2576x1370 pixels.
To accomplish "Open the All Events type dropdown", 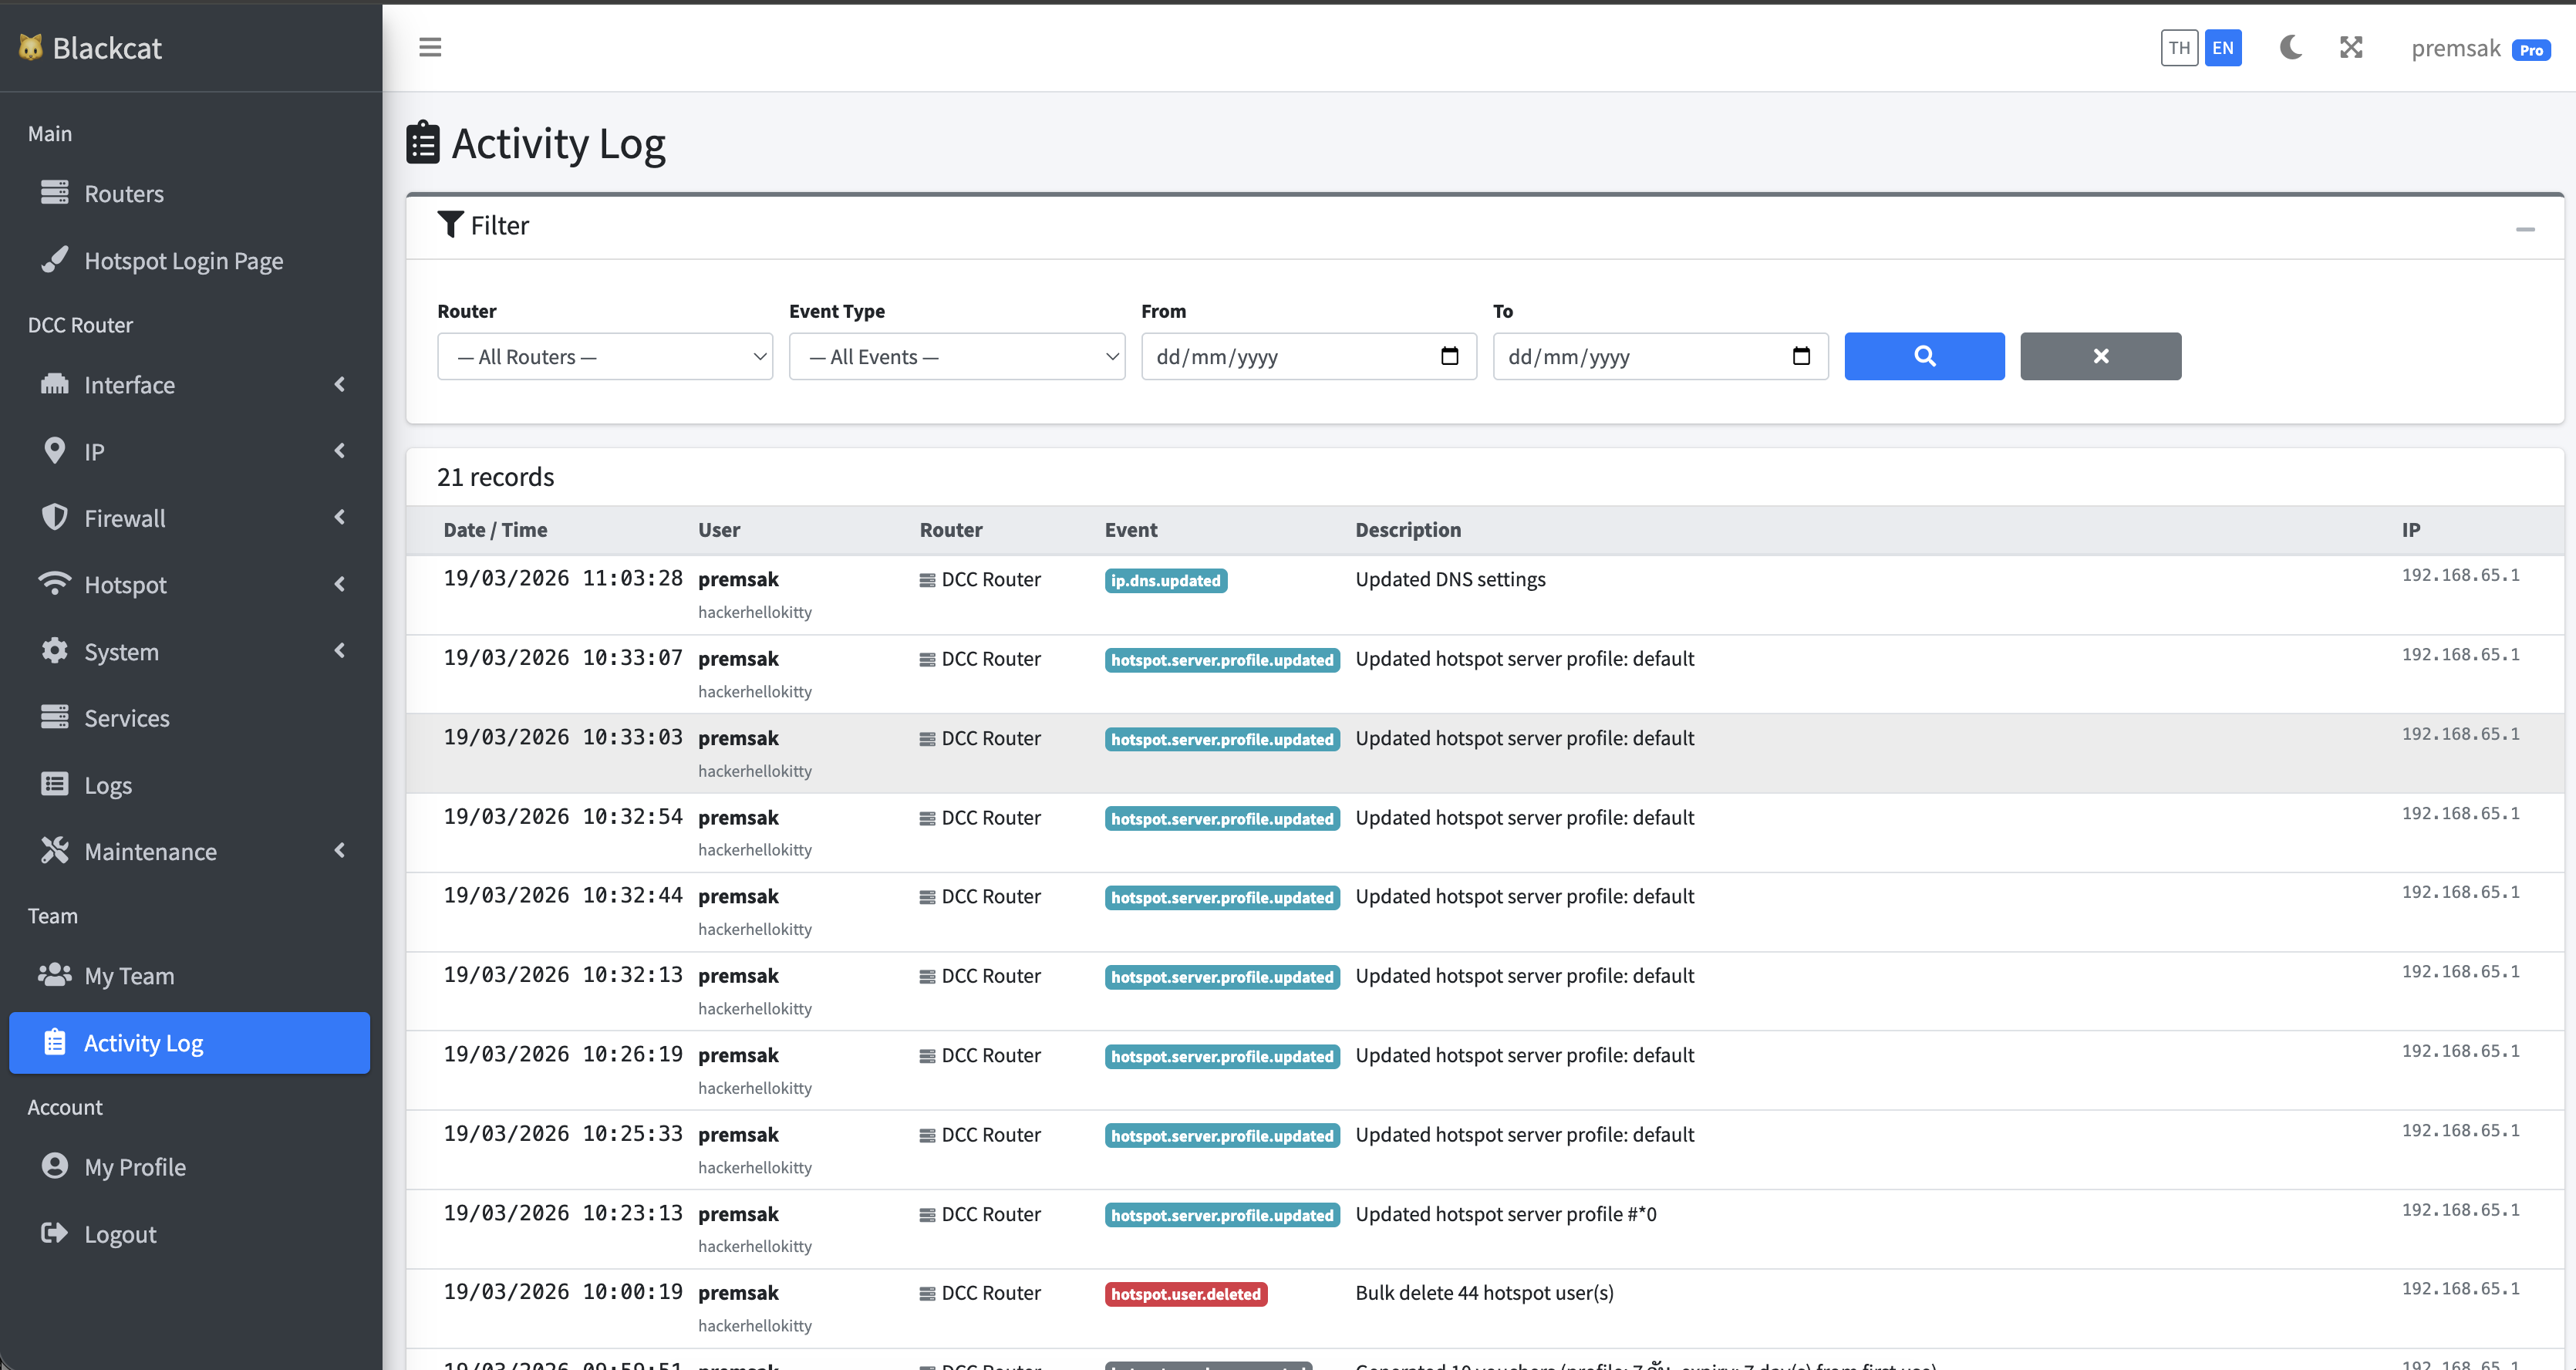I will pyautogui.click(x=957, y=356).
